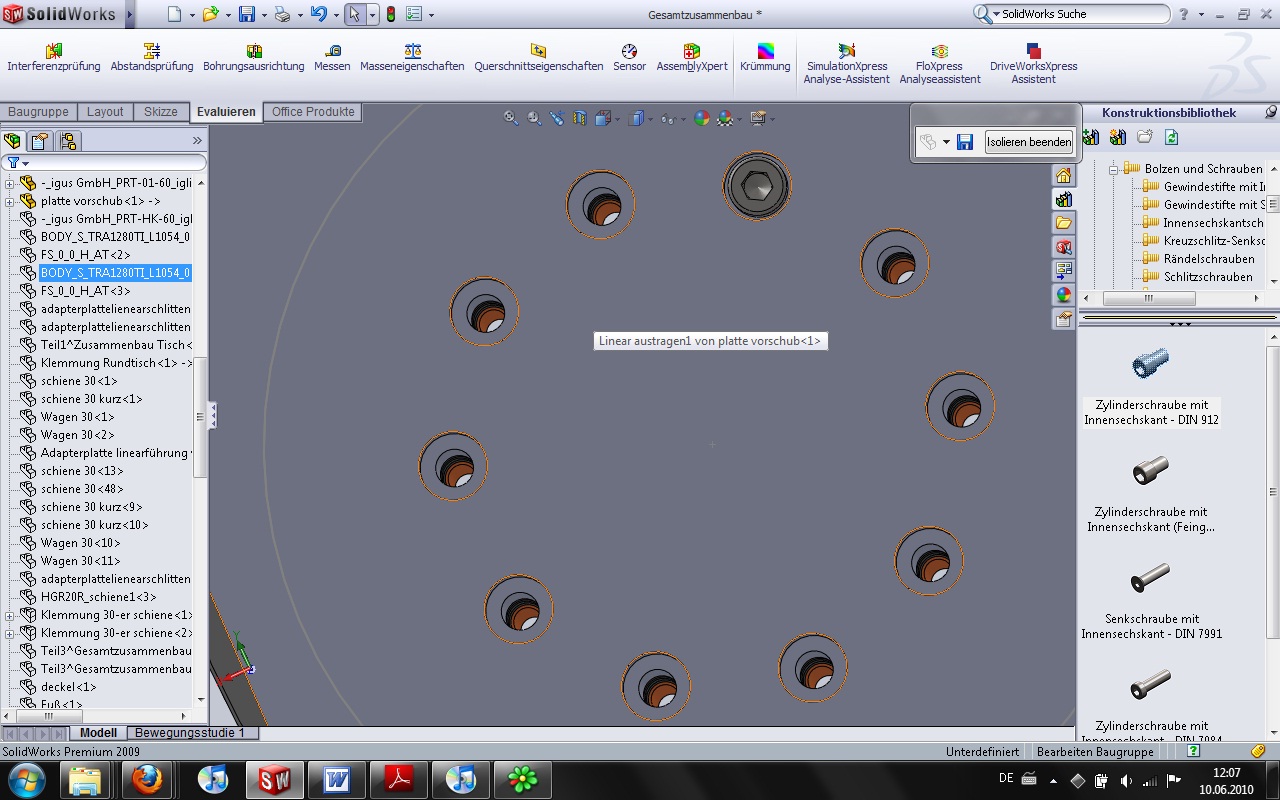Image resolution: width=1280 pixels, height=800 pixels.
Task: Click Isolieren beenden button
Action: (1029, 142)
